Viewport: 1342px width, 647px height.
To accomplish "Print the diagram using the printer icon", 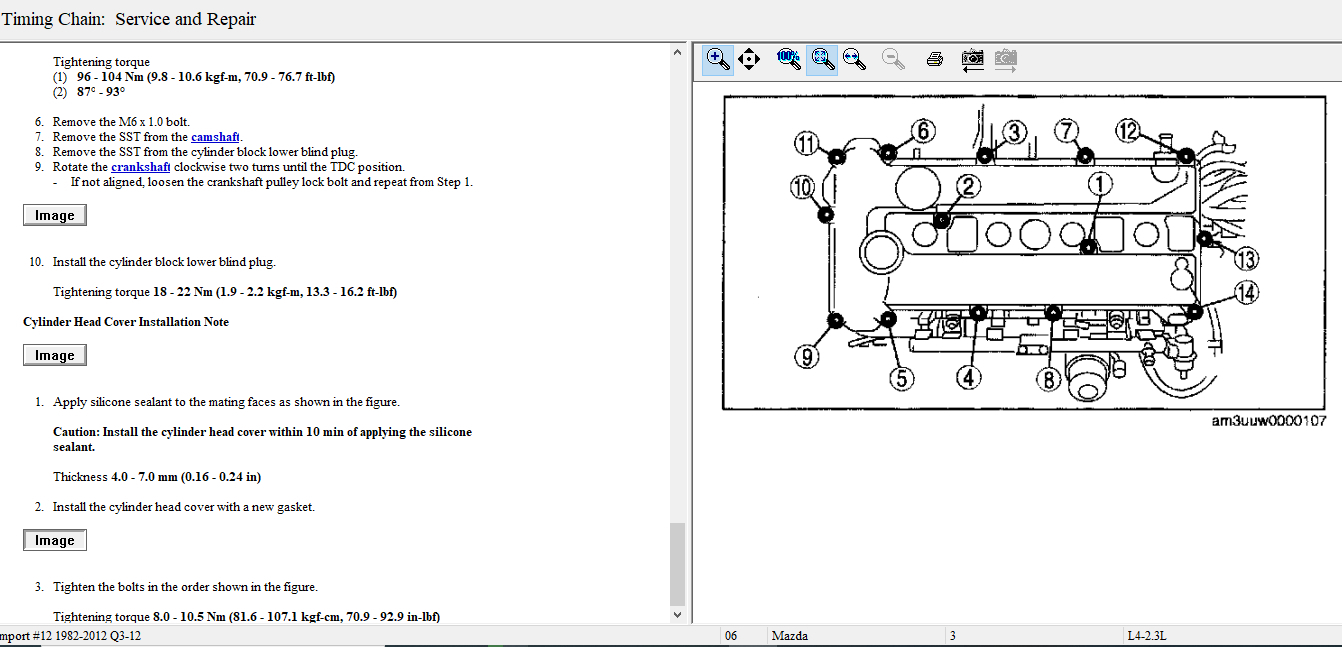I will pyautogui.click(x=935, y=59).
